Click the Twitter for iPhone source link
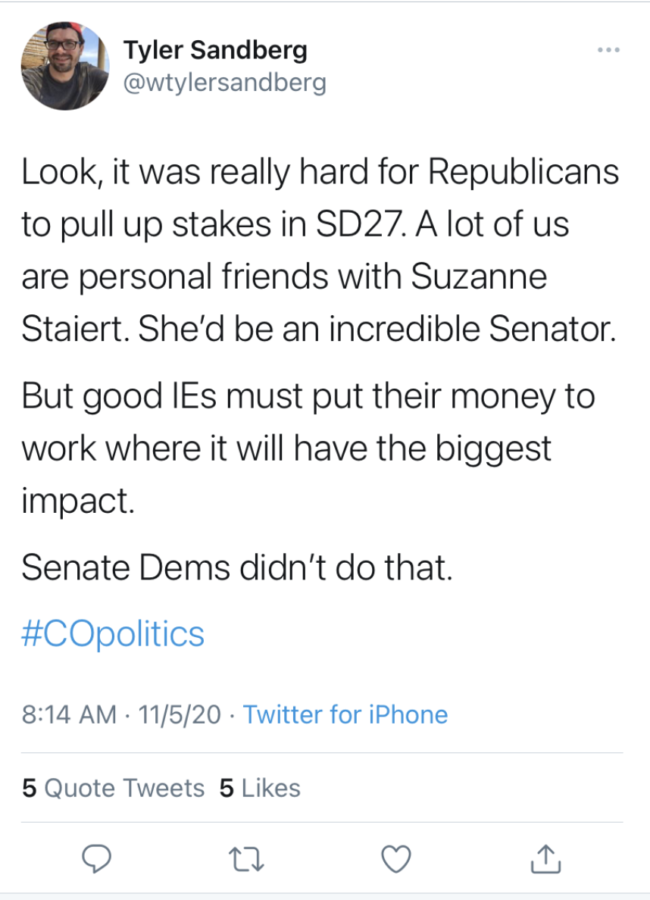Screen dimensions: 650x900 coord(345,714)
